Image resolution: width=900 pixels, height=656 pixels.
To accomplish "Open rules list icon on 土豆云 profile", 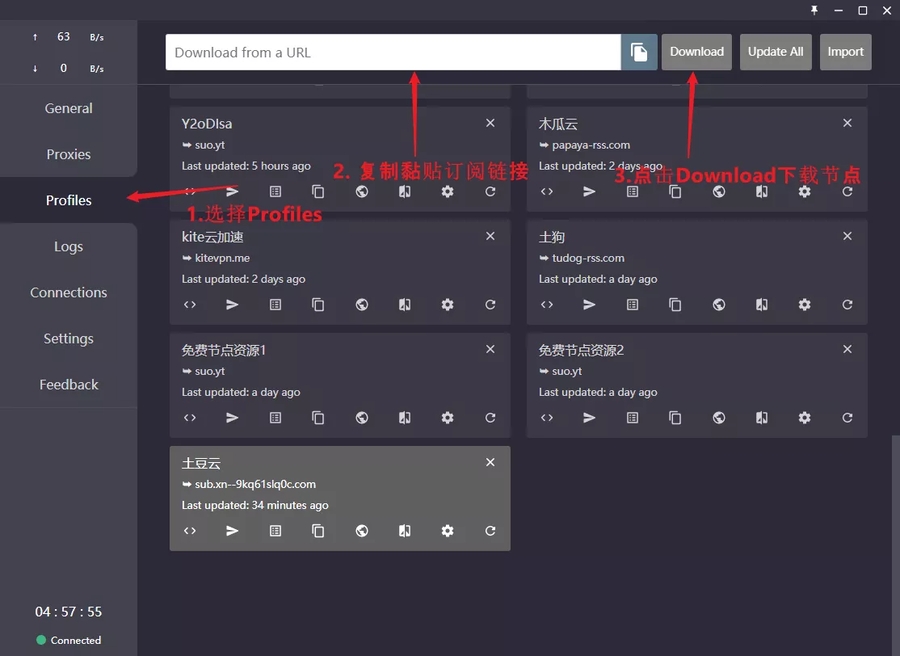I will click(x=275, y=531).
